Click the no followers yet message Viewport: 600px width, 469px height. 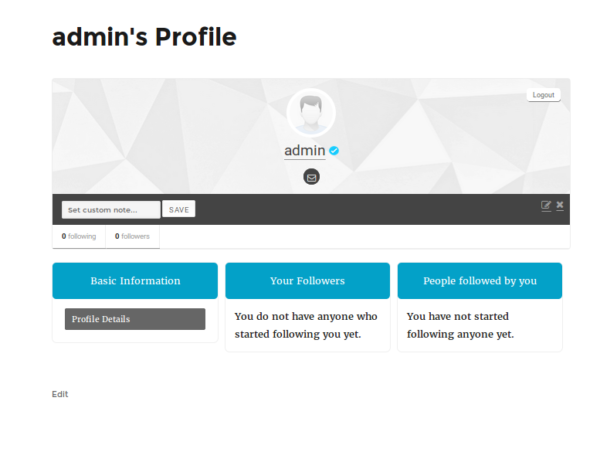tap(305, 325)
